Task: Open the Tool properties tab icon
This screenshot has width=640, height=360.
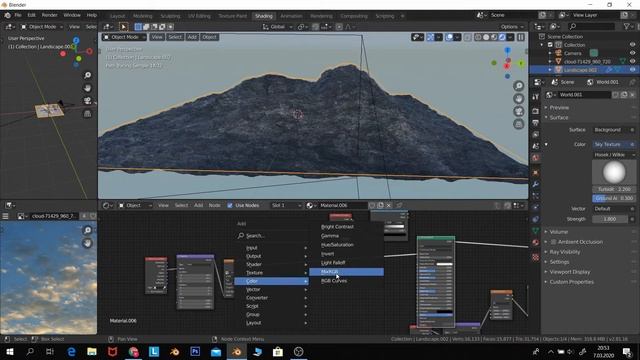Action: pos(536,97)
